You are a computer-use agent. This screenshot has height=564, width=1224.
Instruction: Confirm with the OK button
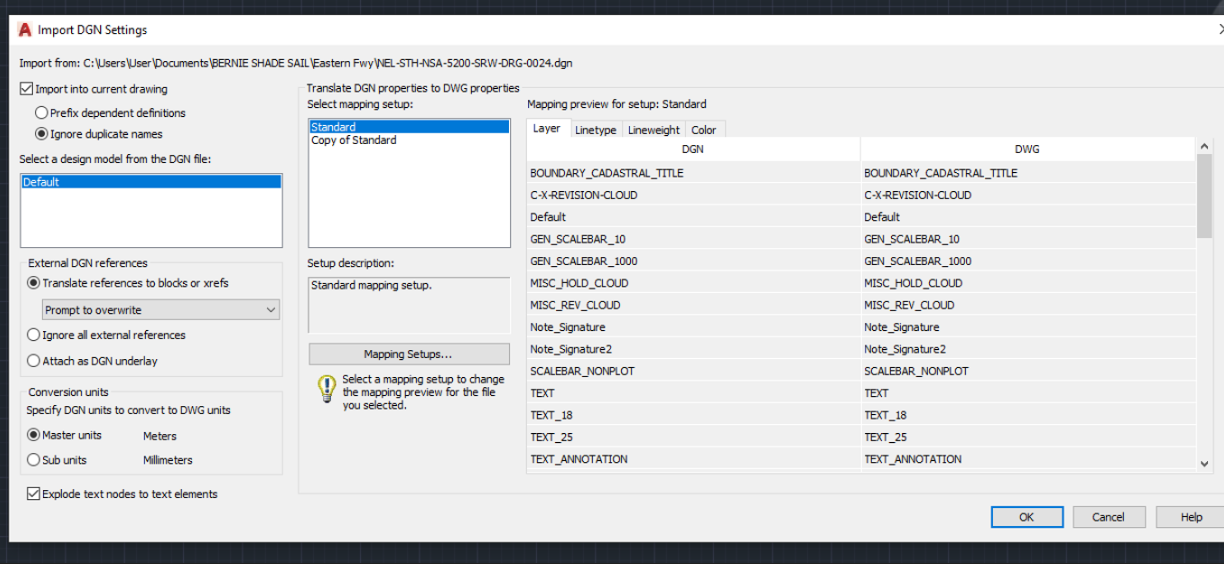pos(1027,517)
